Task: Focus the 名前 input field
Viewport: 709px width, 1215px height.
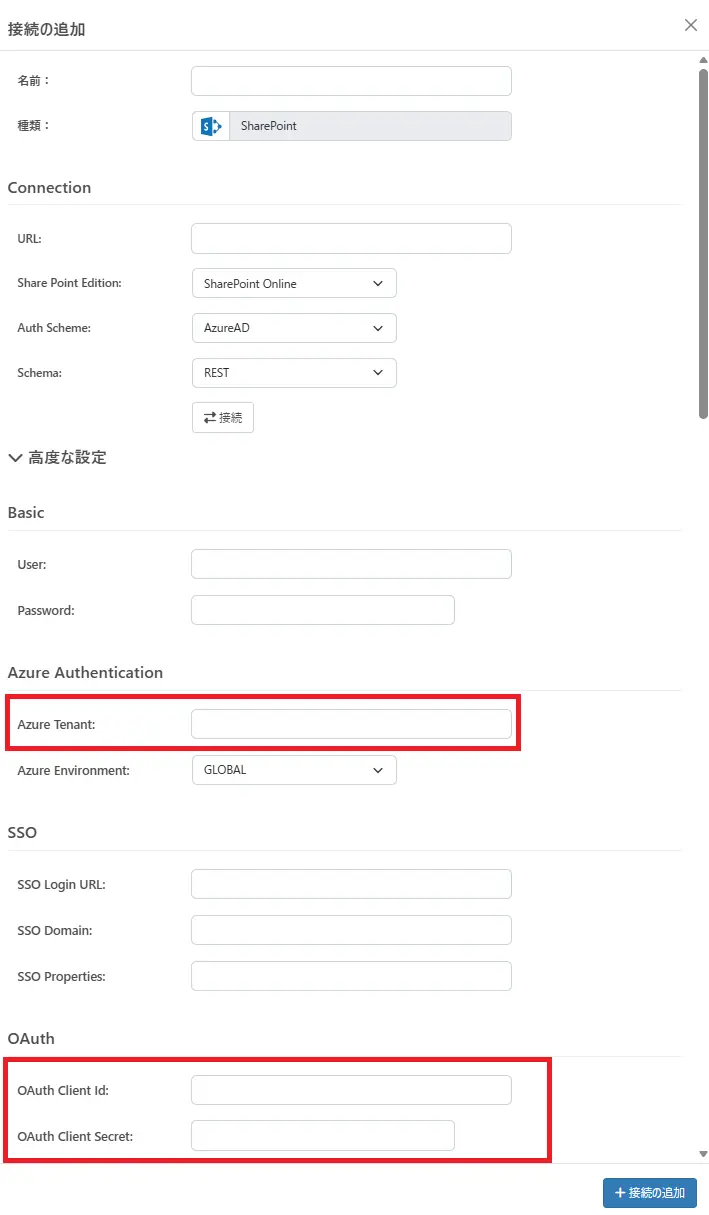Action: [x=351, y=80]
